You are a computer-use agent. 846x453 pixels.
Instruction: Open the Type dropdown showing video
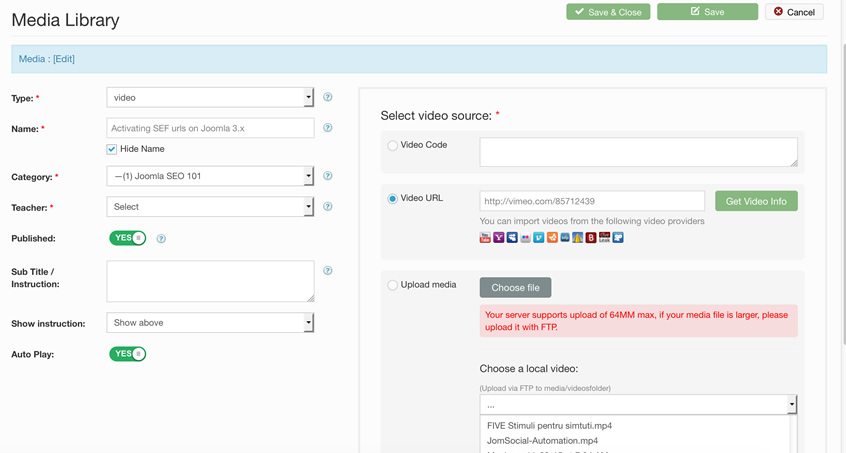[x=210, y=98]
